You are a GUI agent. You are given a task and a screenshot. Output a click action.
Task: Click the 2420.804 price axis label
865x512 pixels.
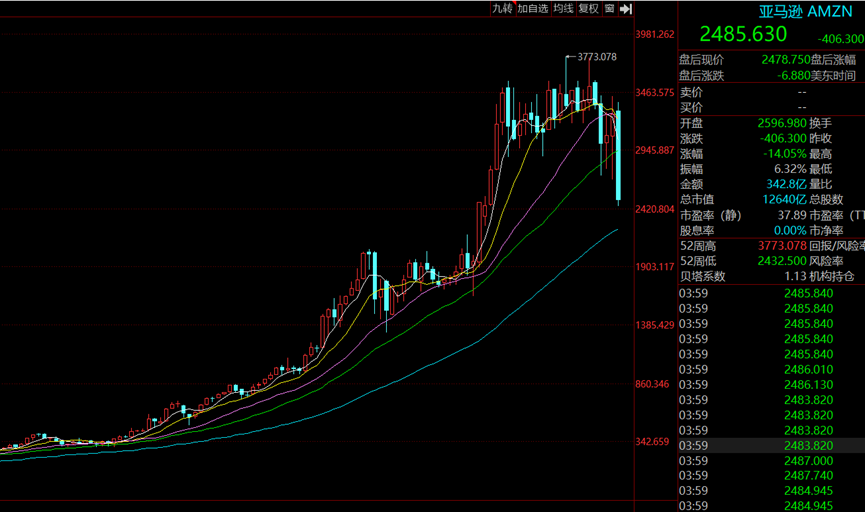click(x=655, y=209)
